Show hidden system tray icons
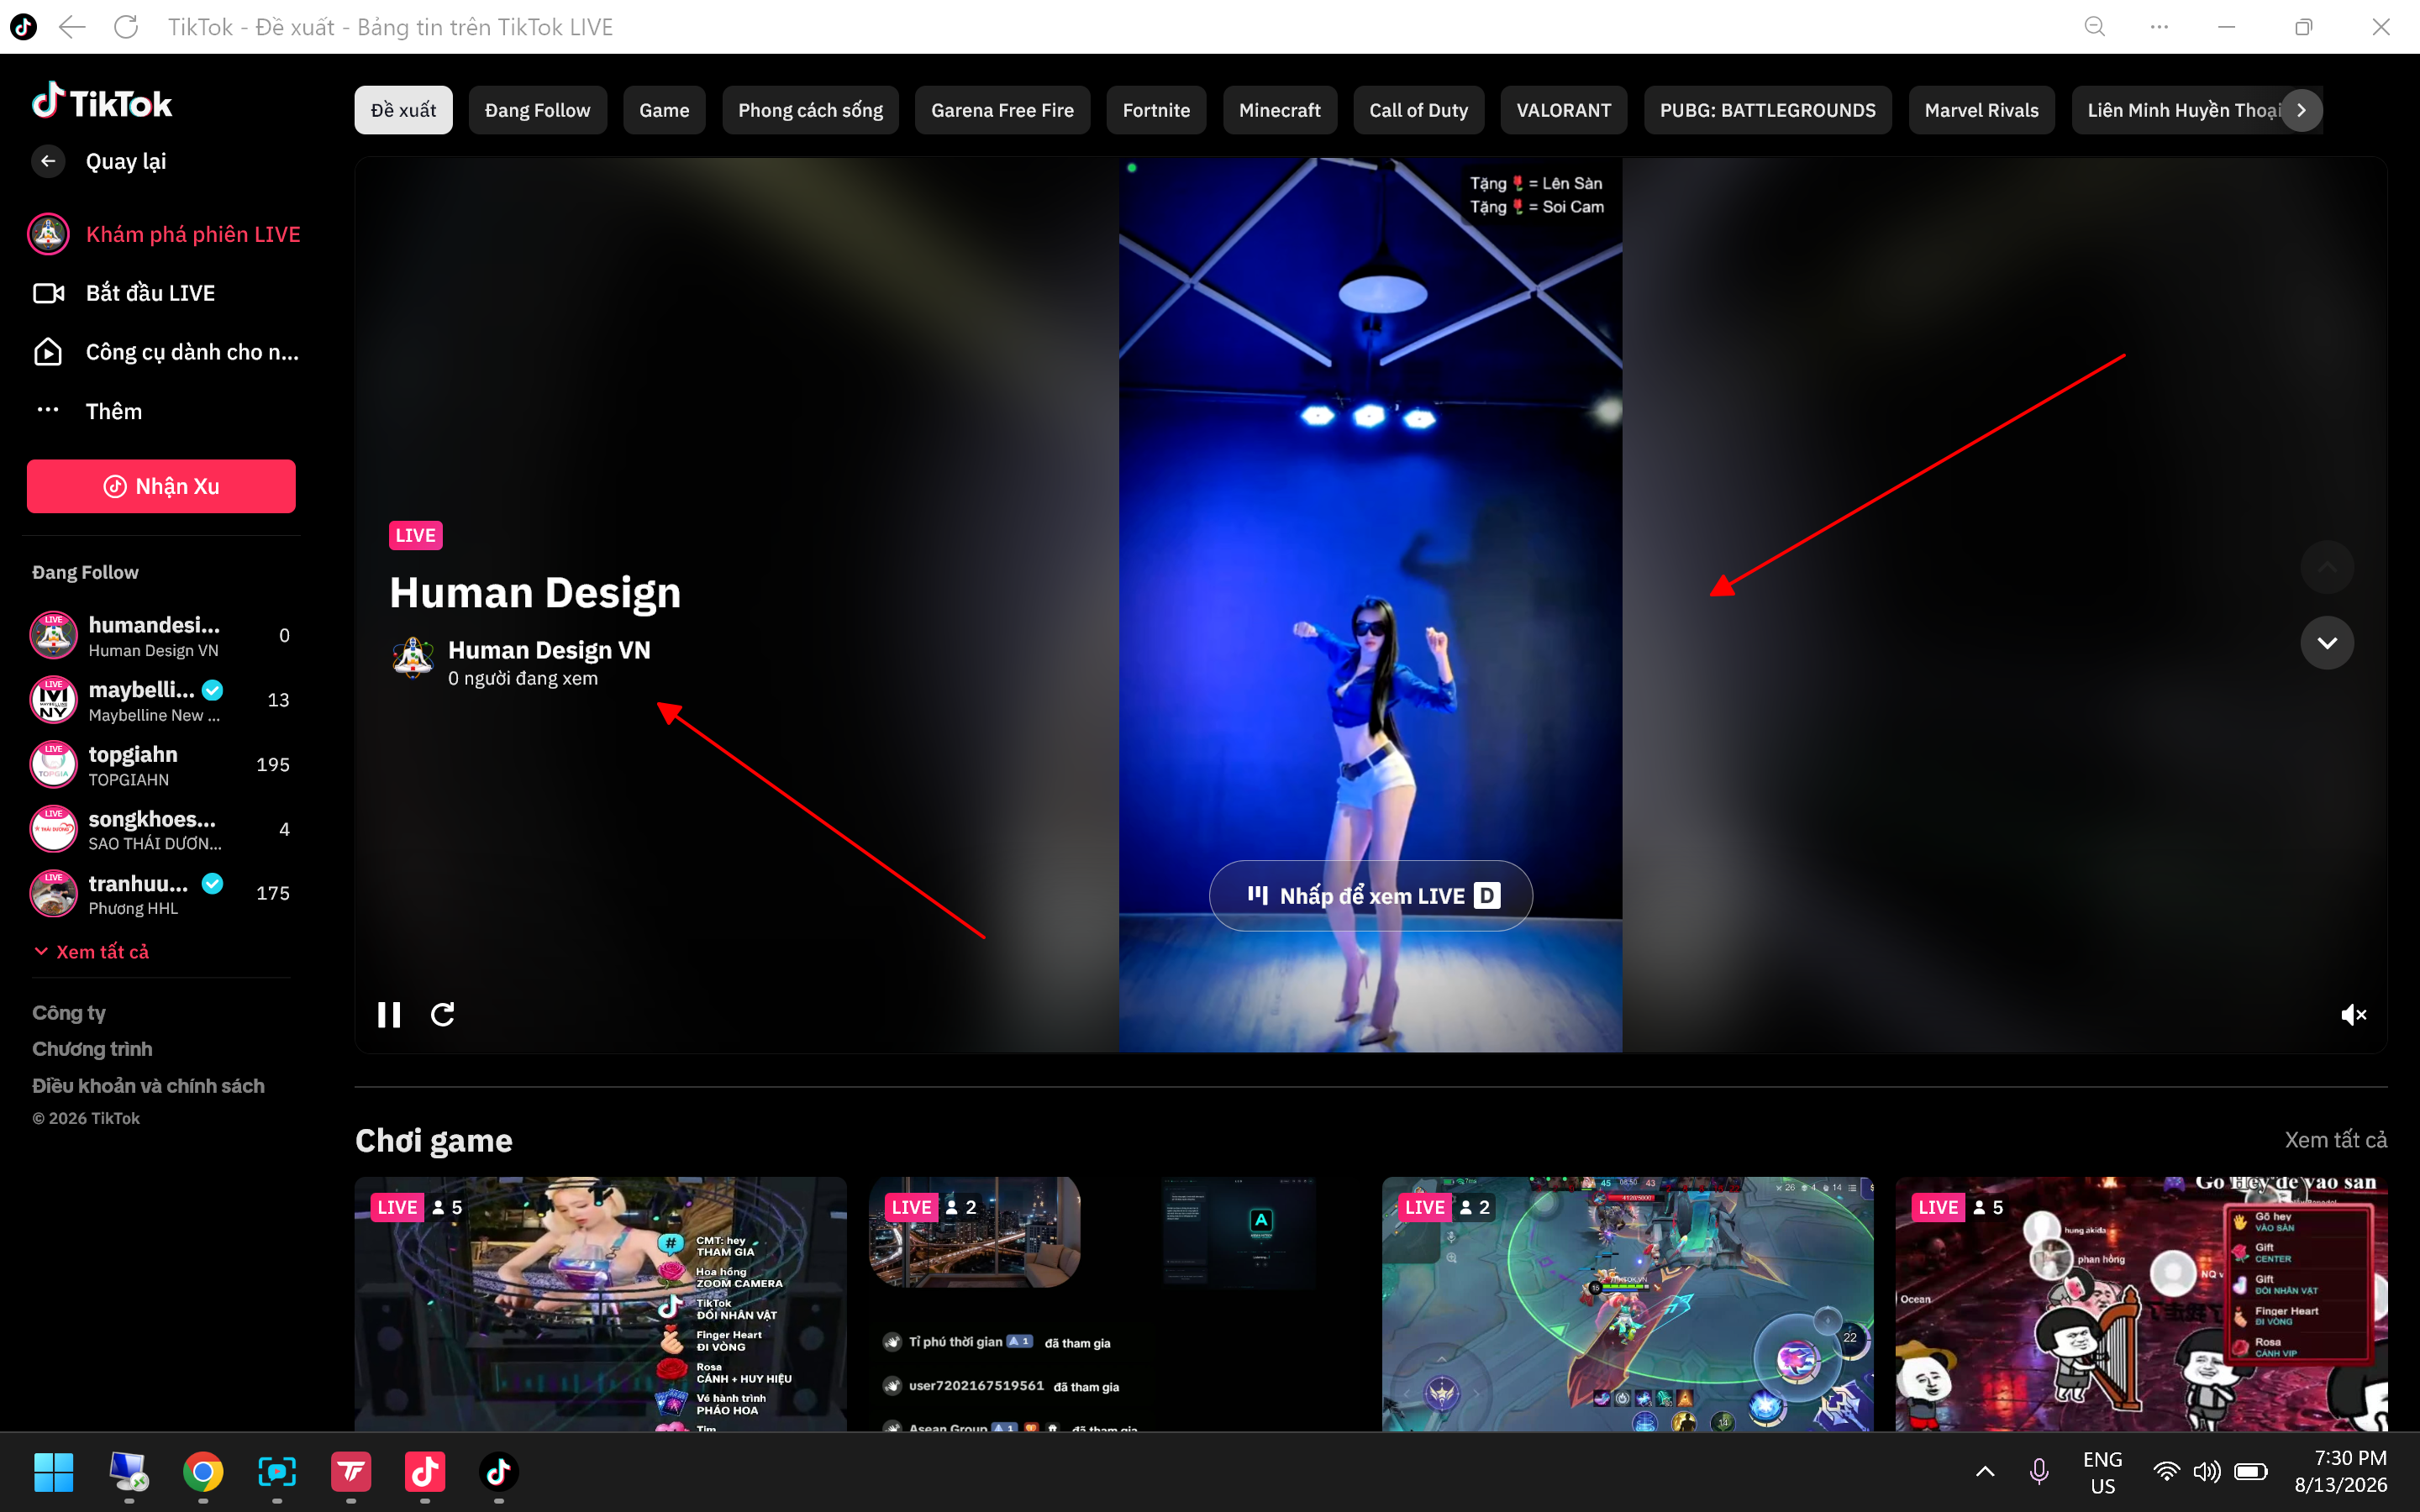Screen dimensions: 2420x1512 tap(1985, 1471)
